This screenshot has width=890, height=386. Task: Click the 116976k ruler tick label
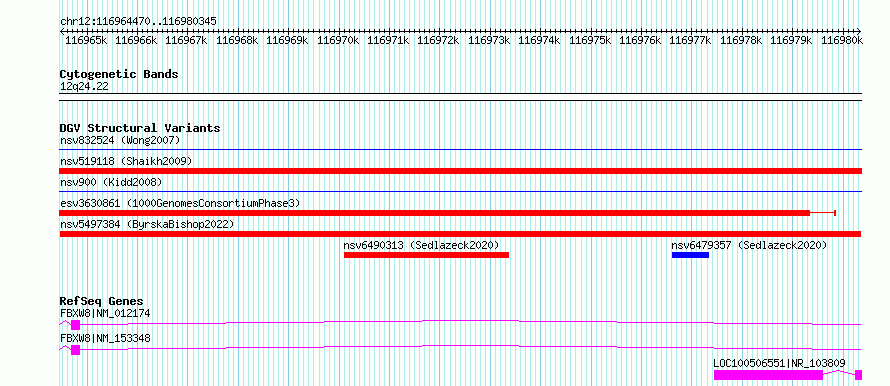pyautogui.click(x=640, y=40)
